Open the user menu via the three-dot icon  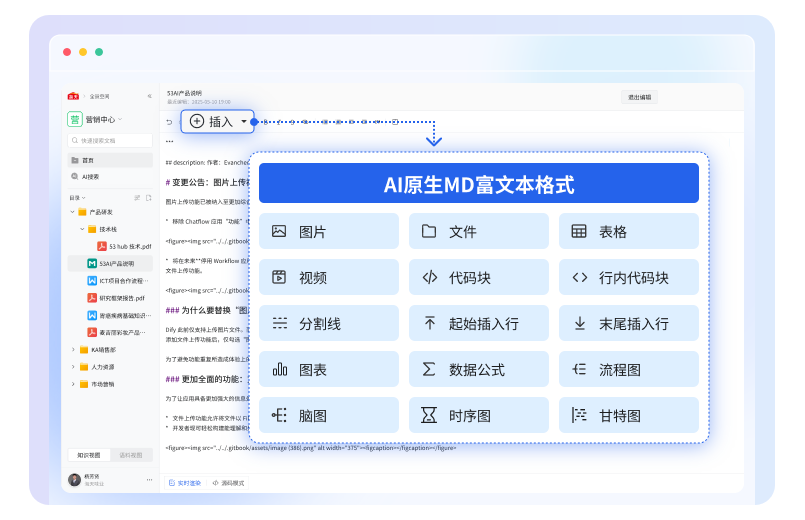149,479
